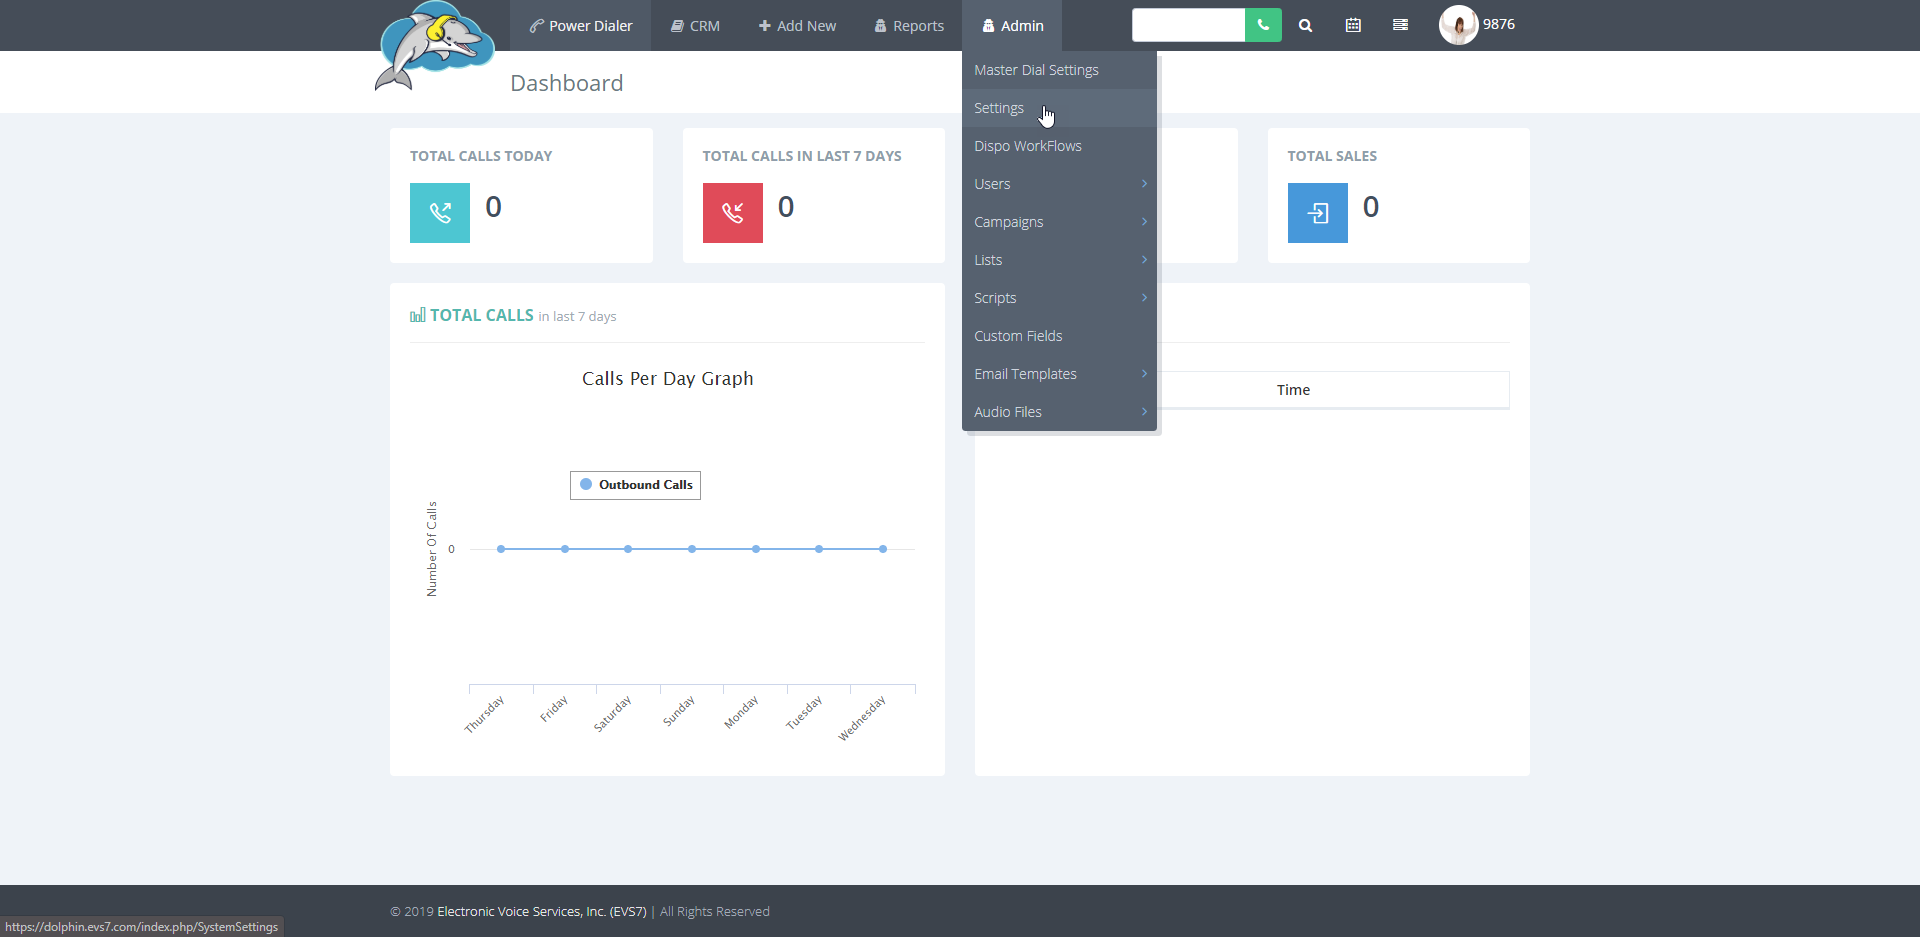
Task: Open the Reports menu
Action: (909, 25)
